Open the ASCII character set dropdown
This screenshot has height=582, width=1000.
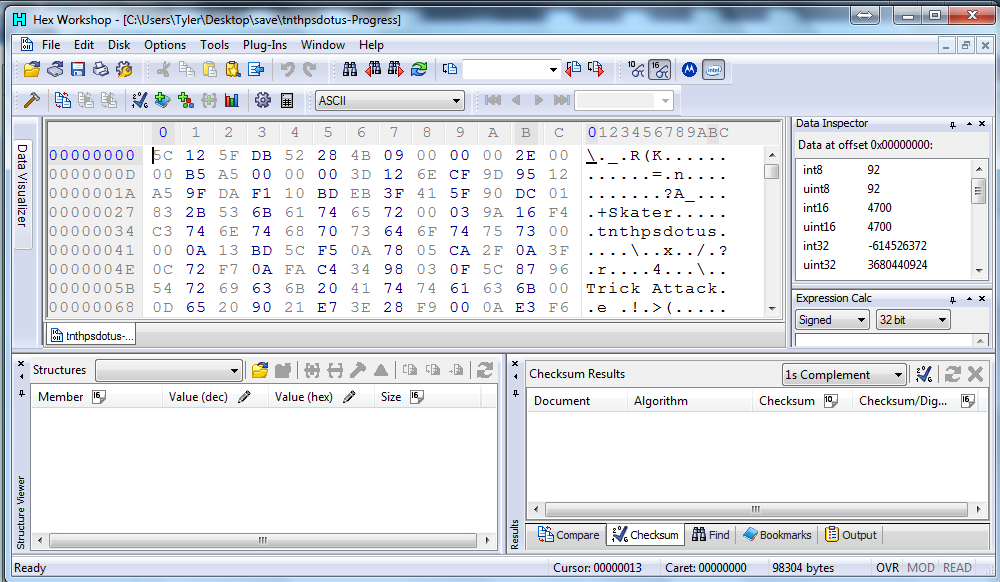tap(456, 100)
